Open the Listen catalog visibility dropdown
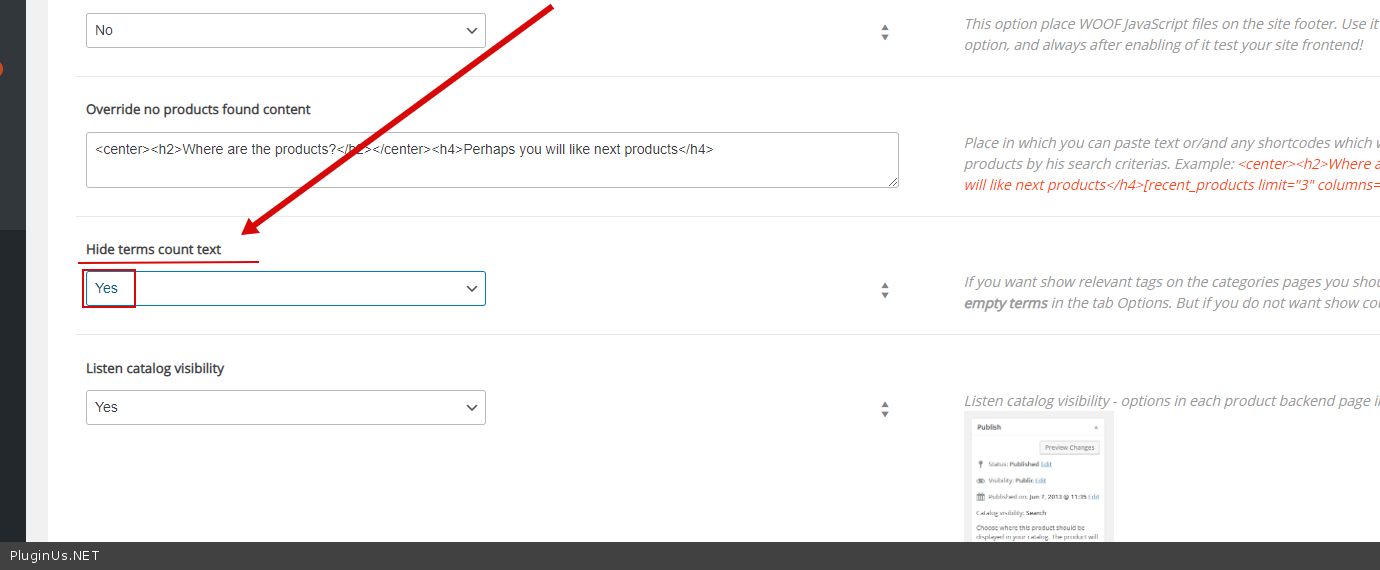The height and width of the screenshot is (570, 1380). (286, 407)
